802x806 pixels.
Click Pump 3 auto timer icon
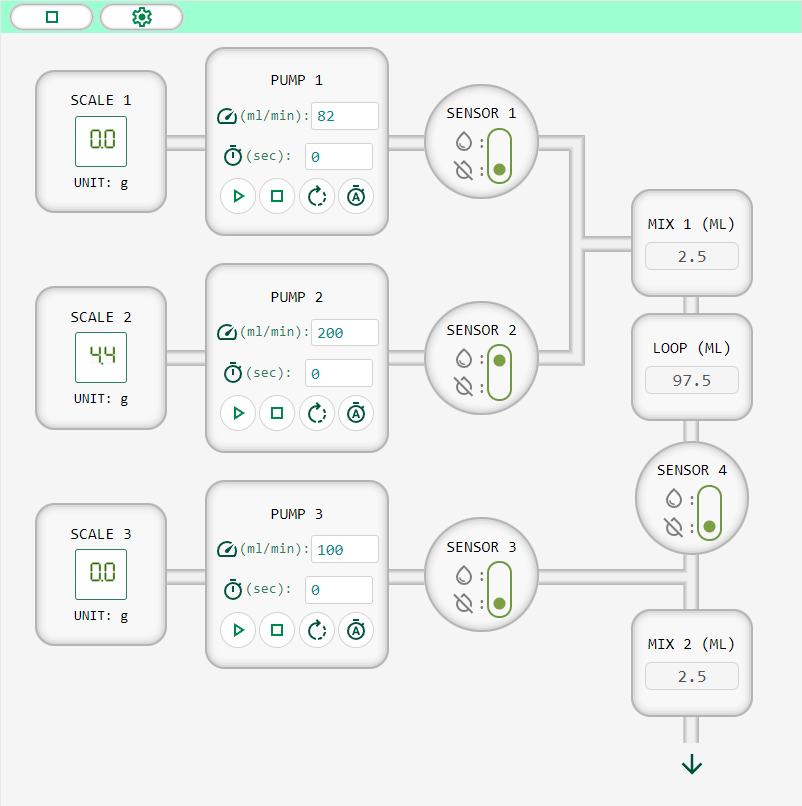(x=356, y=630)
